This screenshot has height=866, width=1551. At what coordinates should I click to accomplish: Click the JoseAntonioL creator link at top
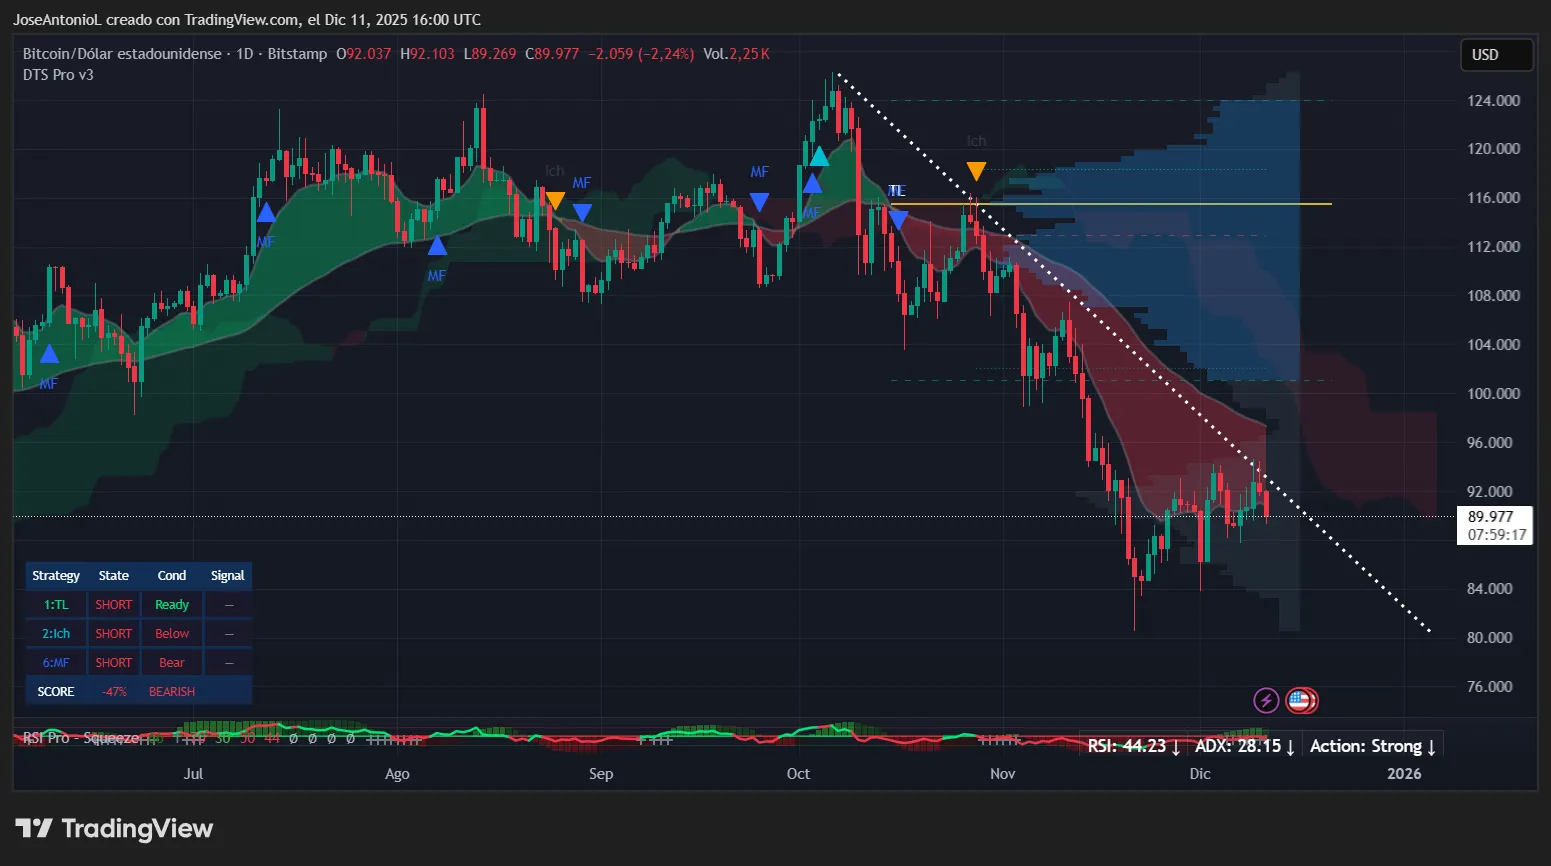(x=58, y=19)
